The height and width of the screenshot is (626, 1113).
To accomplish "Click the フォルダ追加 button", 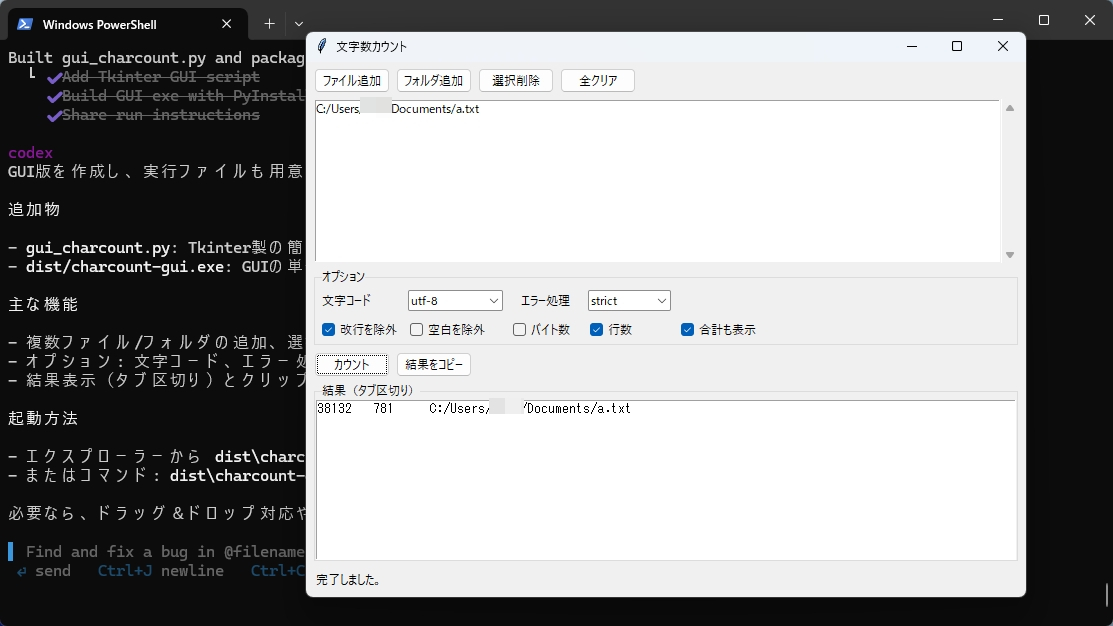I will pyautogui.click(x=433, y=80).
